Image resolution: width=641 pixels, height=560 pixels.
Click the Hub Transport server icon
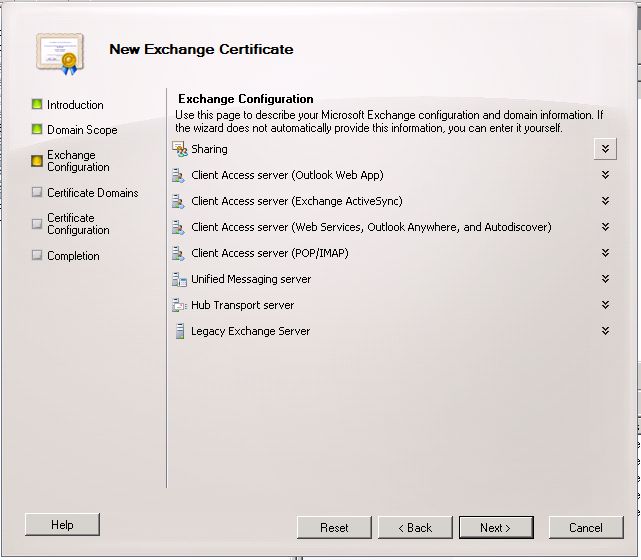coord(179,305)
